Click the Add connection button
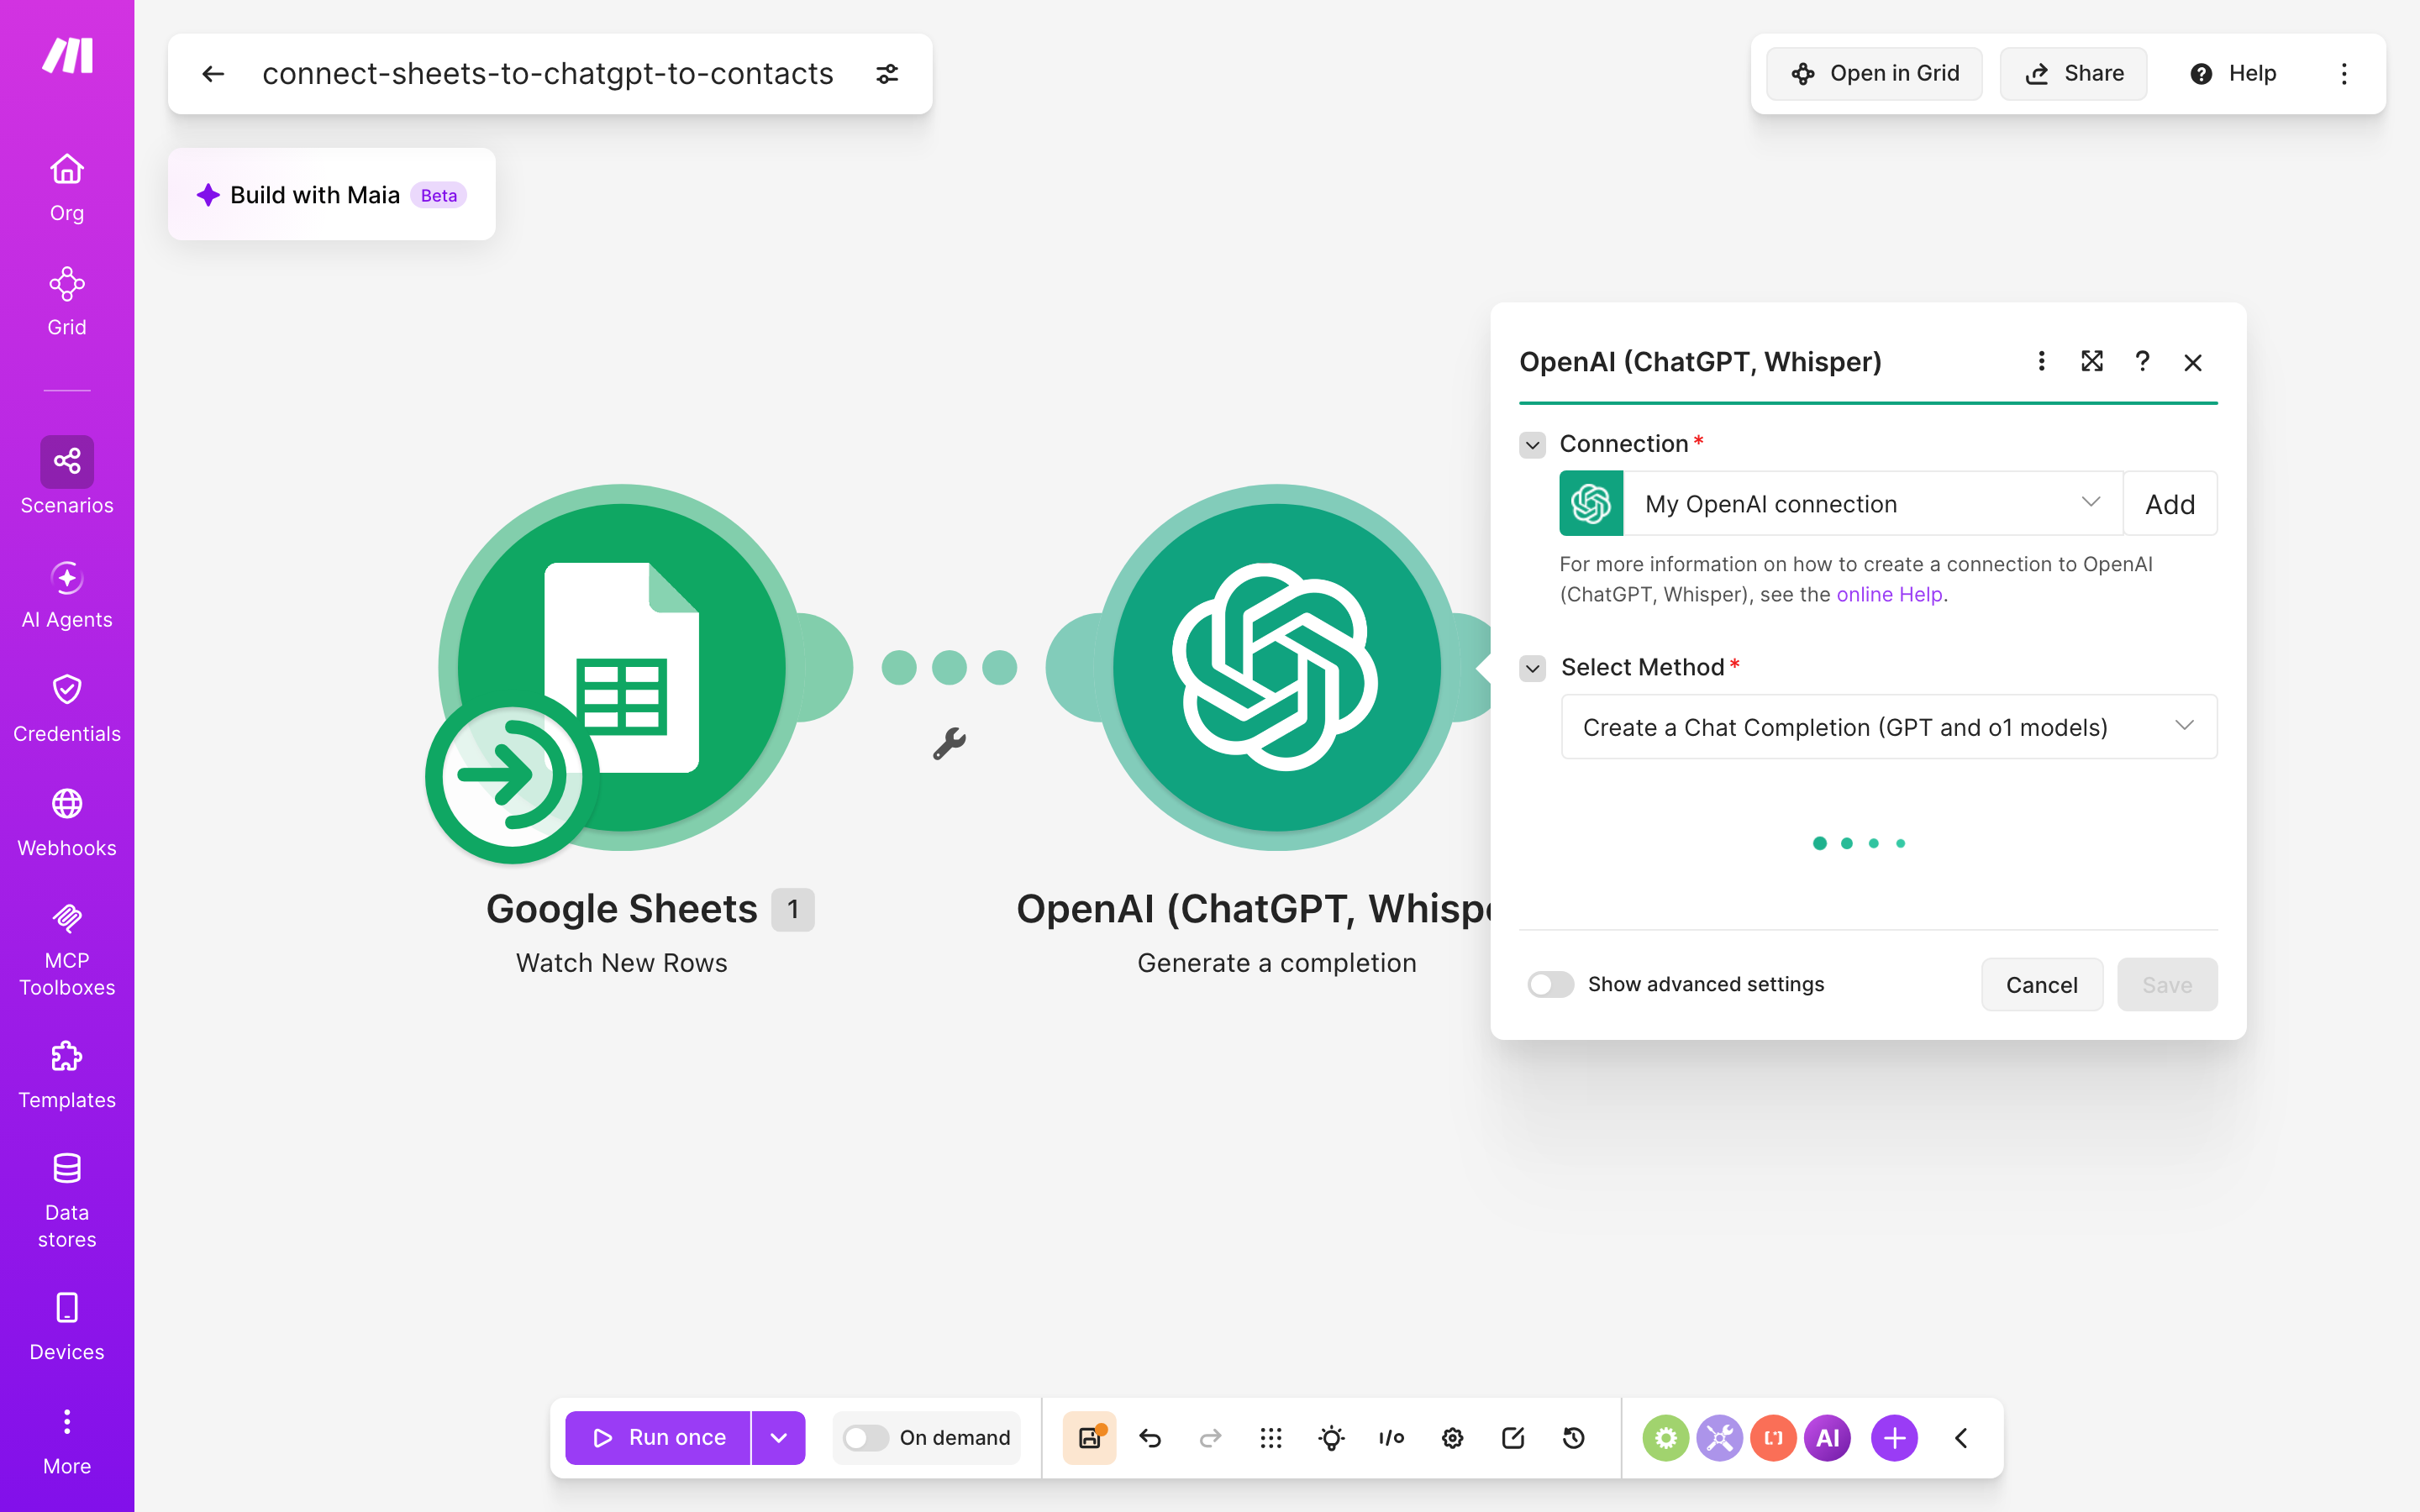Screen dimensions: 2420x1512 pyautogui.click(x=2169, y=504)
